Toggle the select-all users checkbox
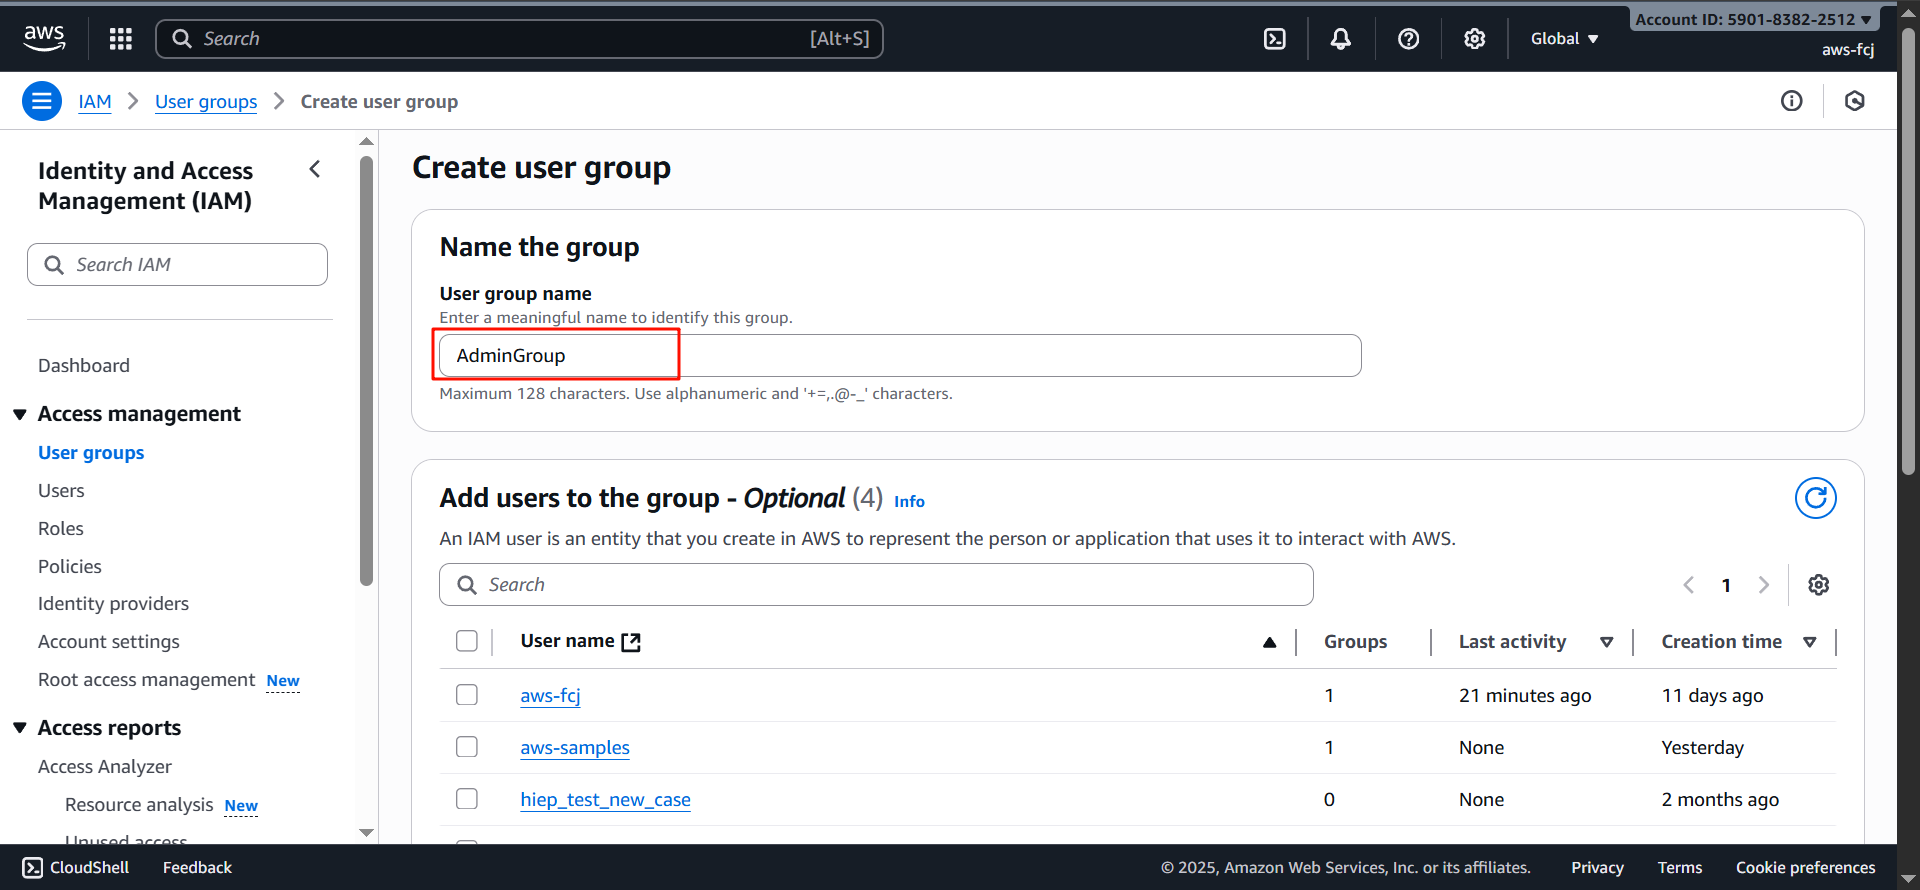This screenshot has height=890, width=1920. [x=467, y=641]
